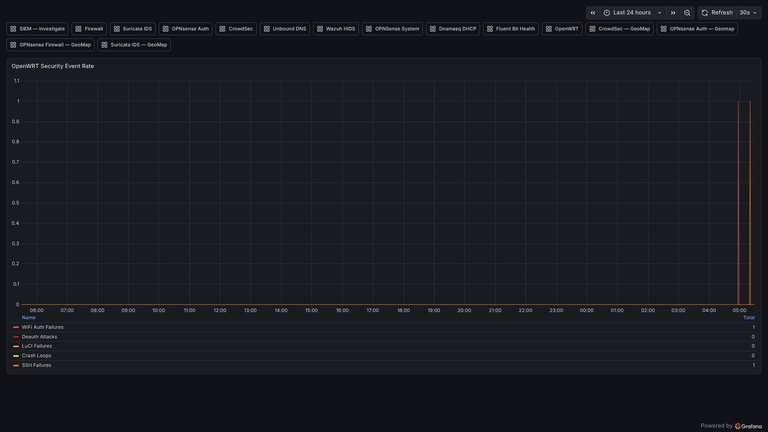The width and height of the screenshot is (768, 432).
Task: Shift time range backward arrow
Action: 593,13
